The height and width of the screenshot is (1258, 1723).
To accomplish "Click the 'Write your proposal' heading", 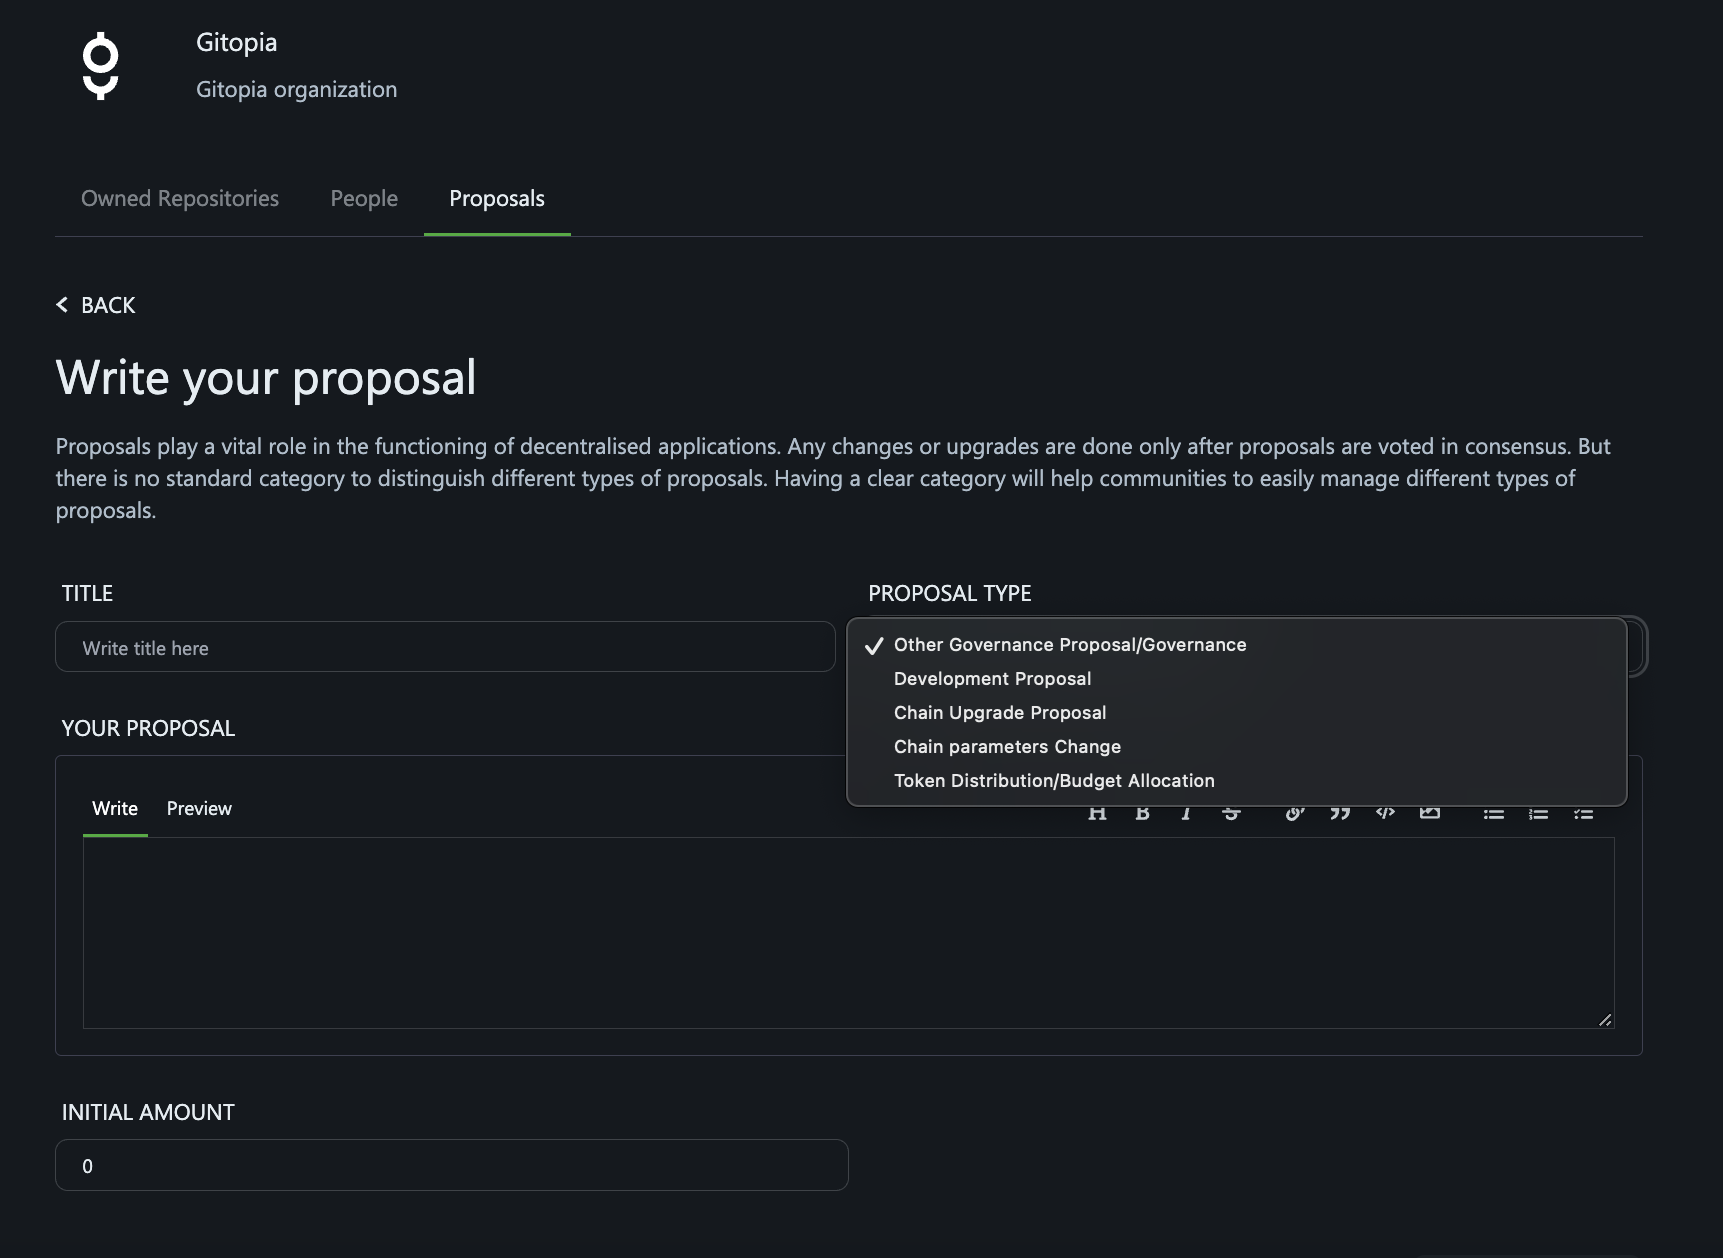I will pyautogui.click(x=266, y=377).
